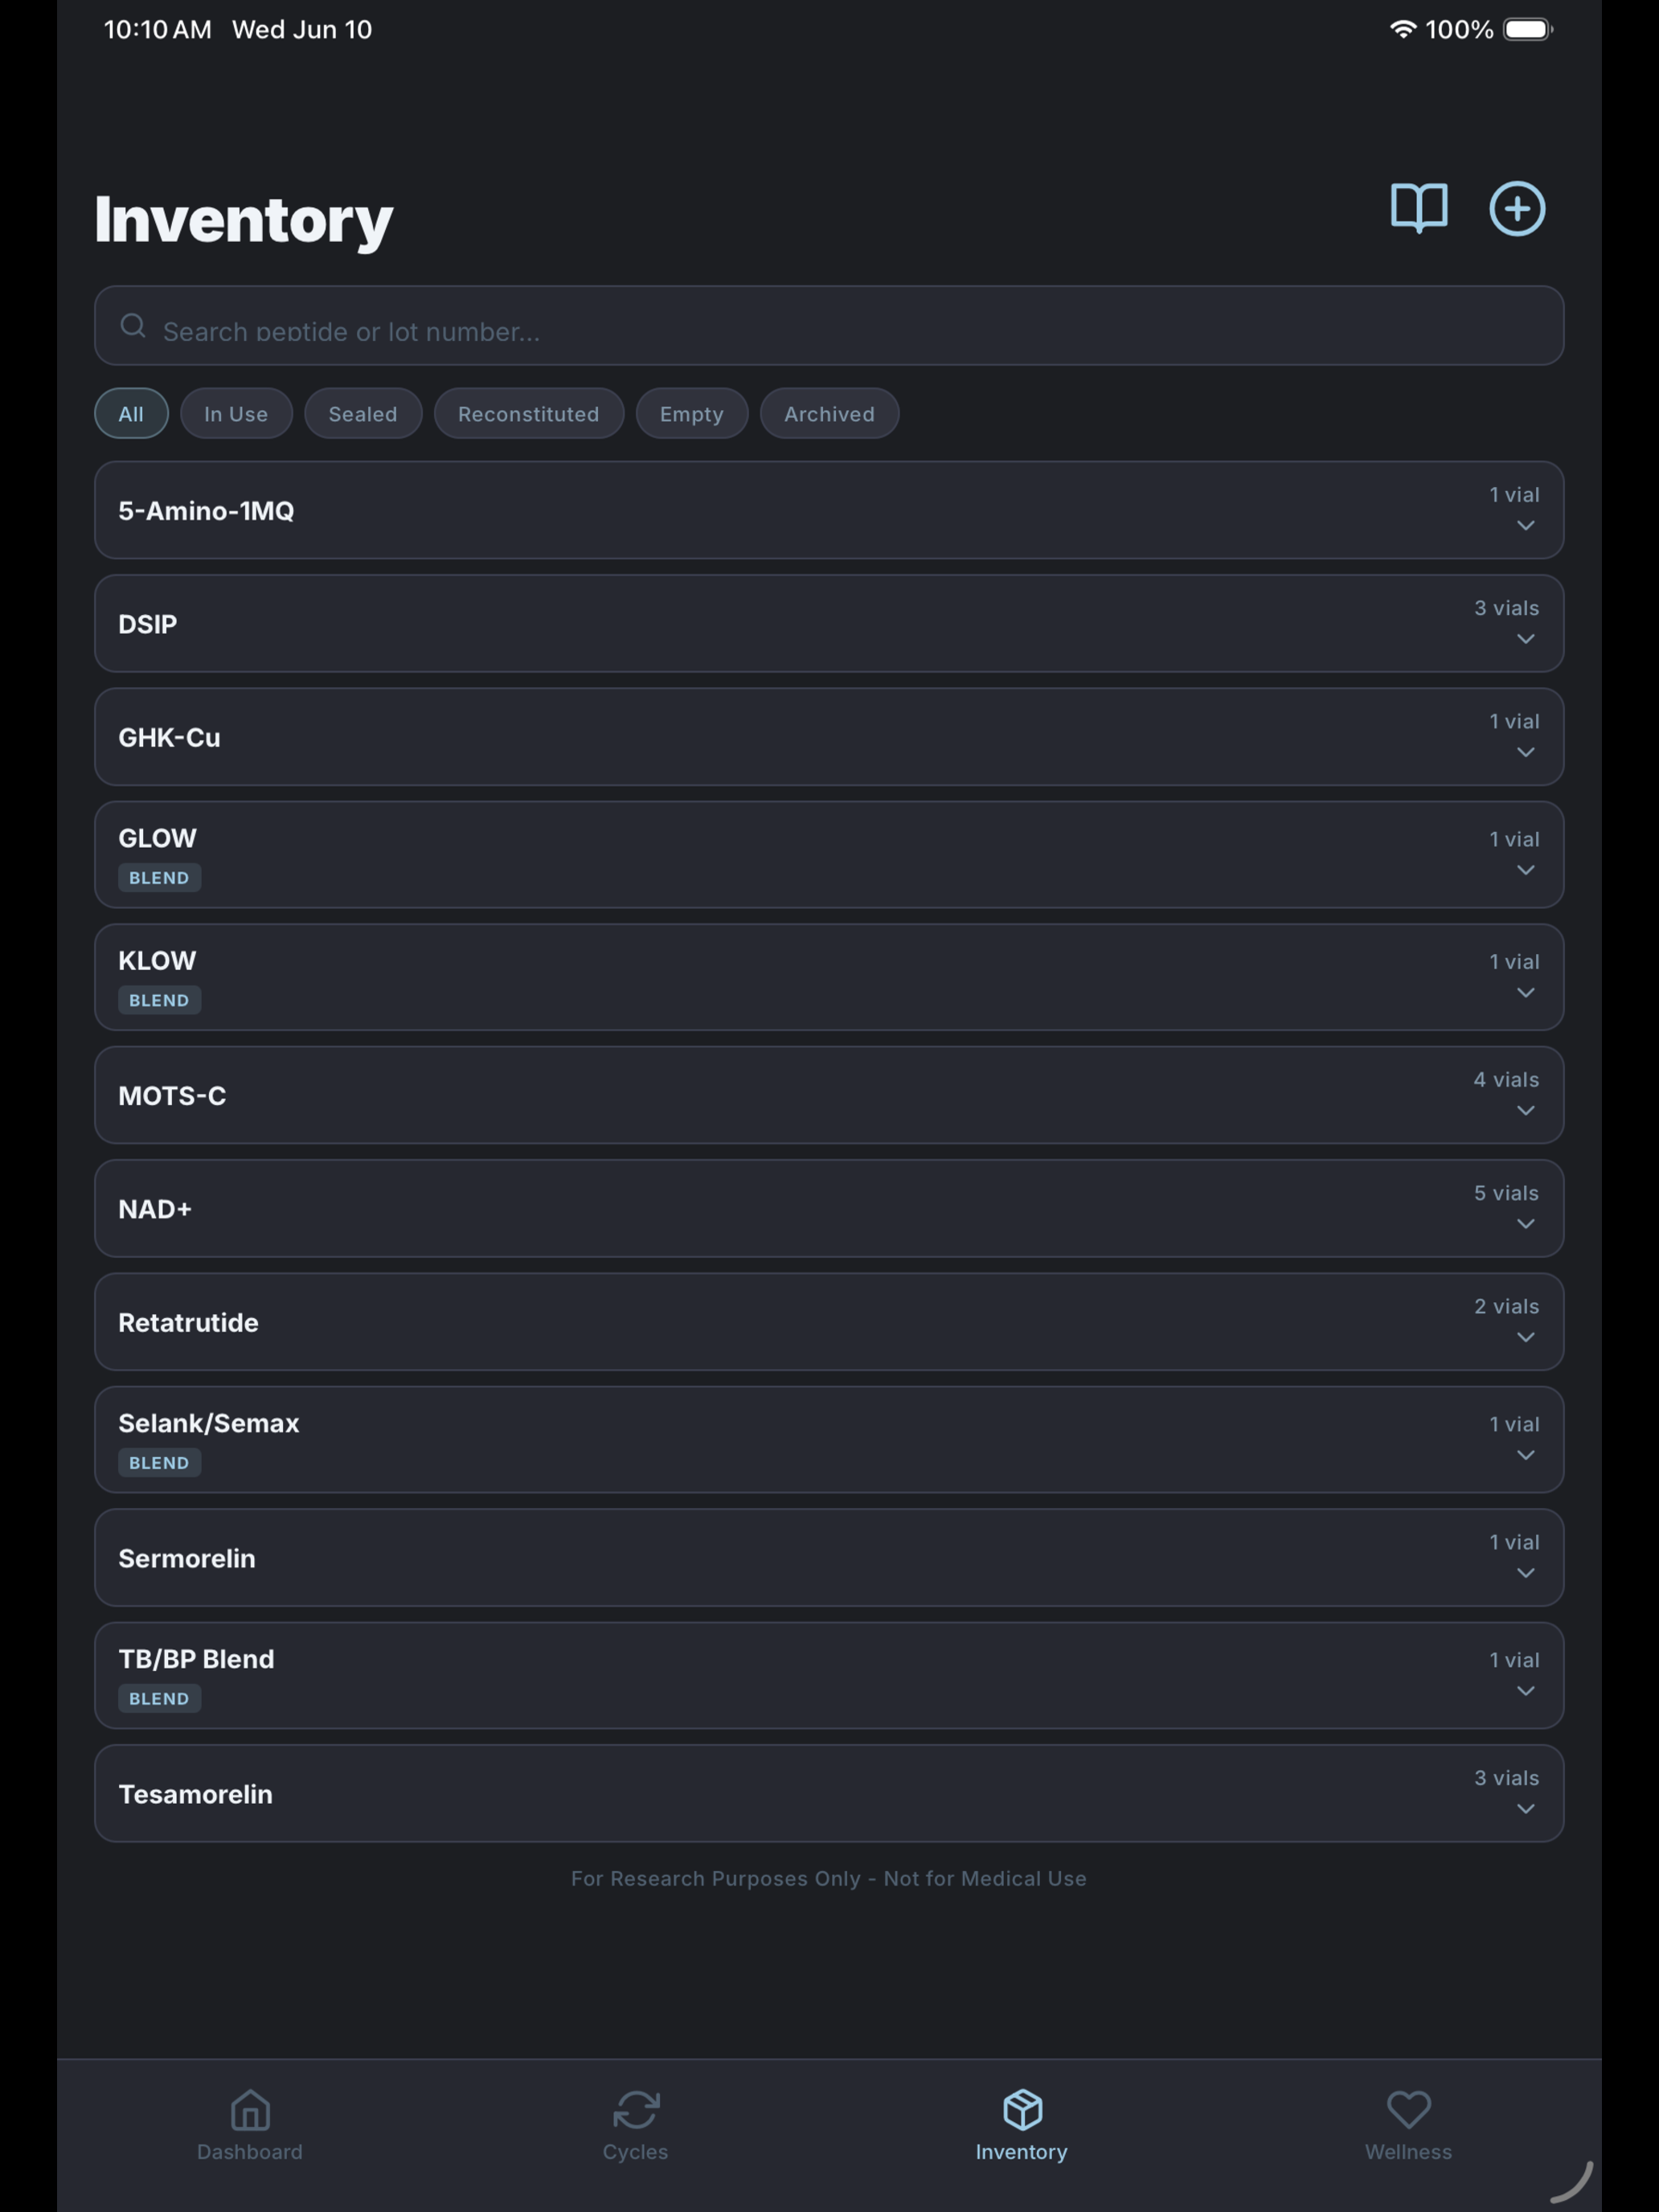Tap the BLEND badge under KLOW

point(159,1000)
